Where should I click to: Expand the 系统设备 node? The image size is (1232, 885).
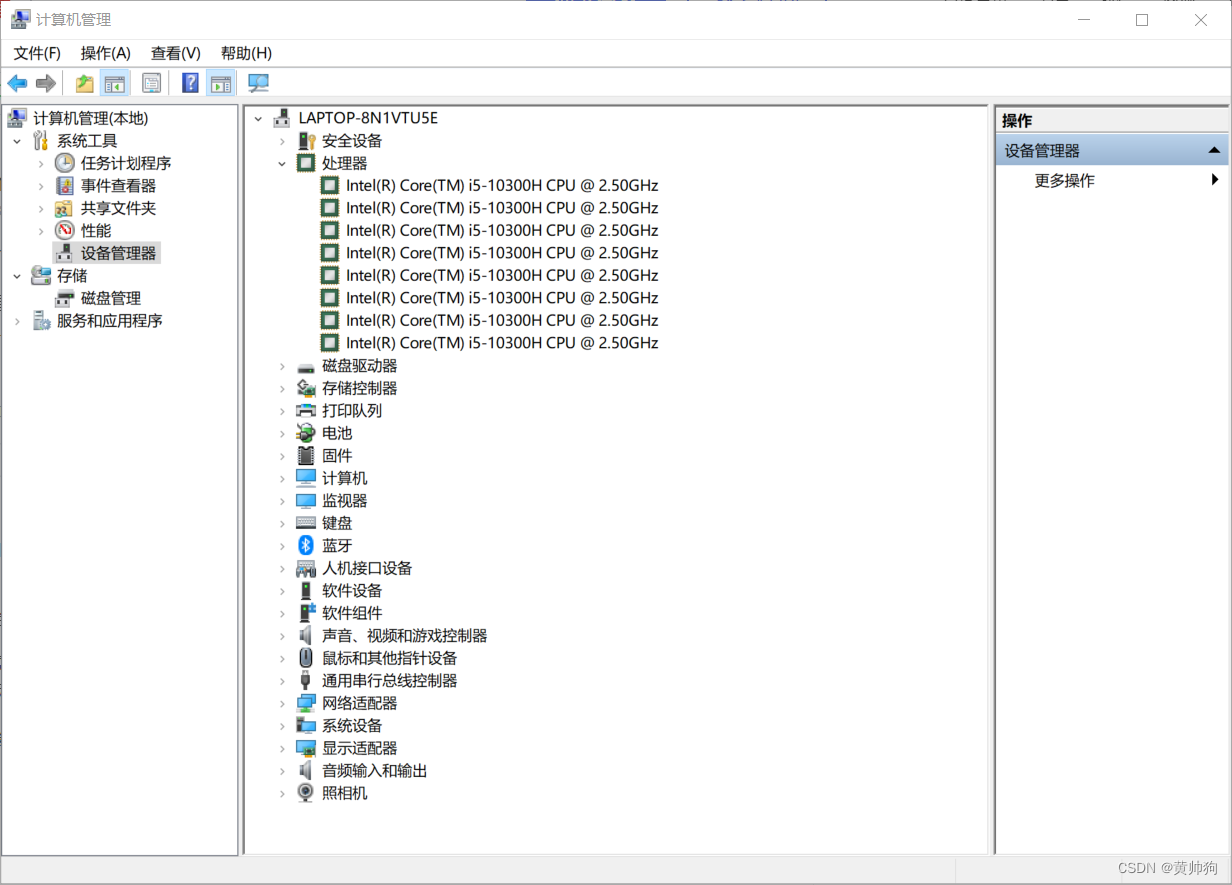pyautogui.click(x=282, y=726)
